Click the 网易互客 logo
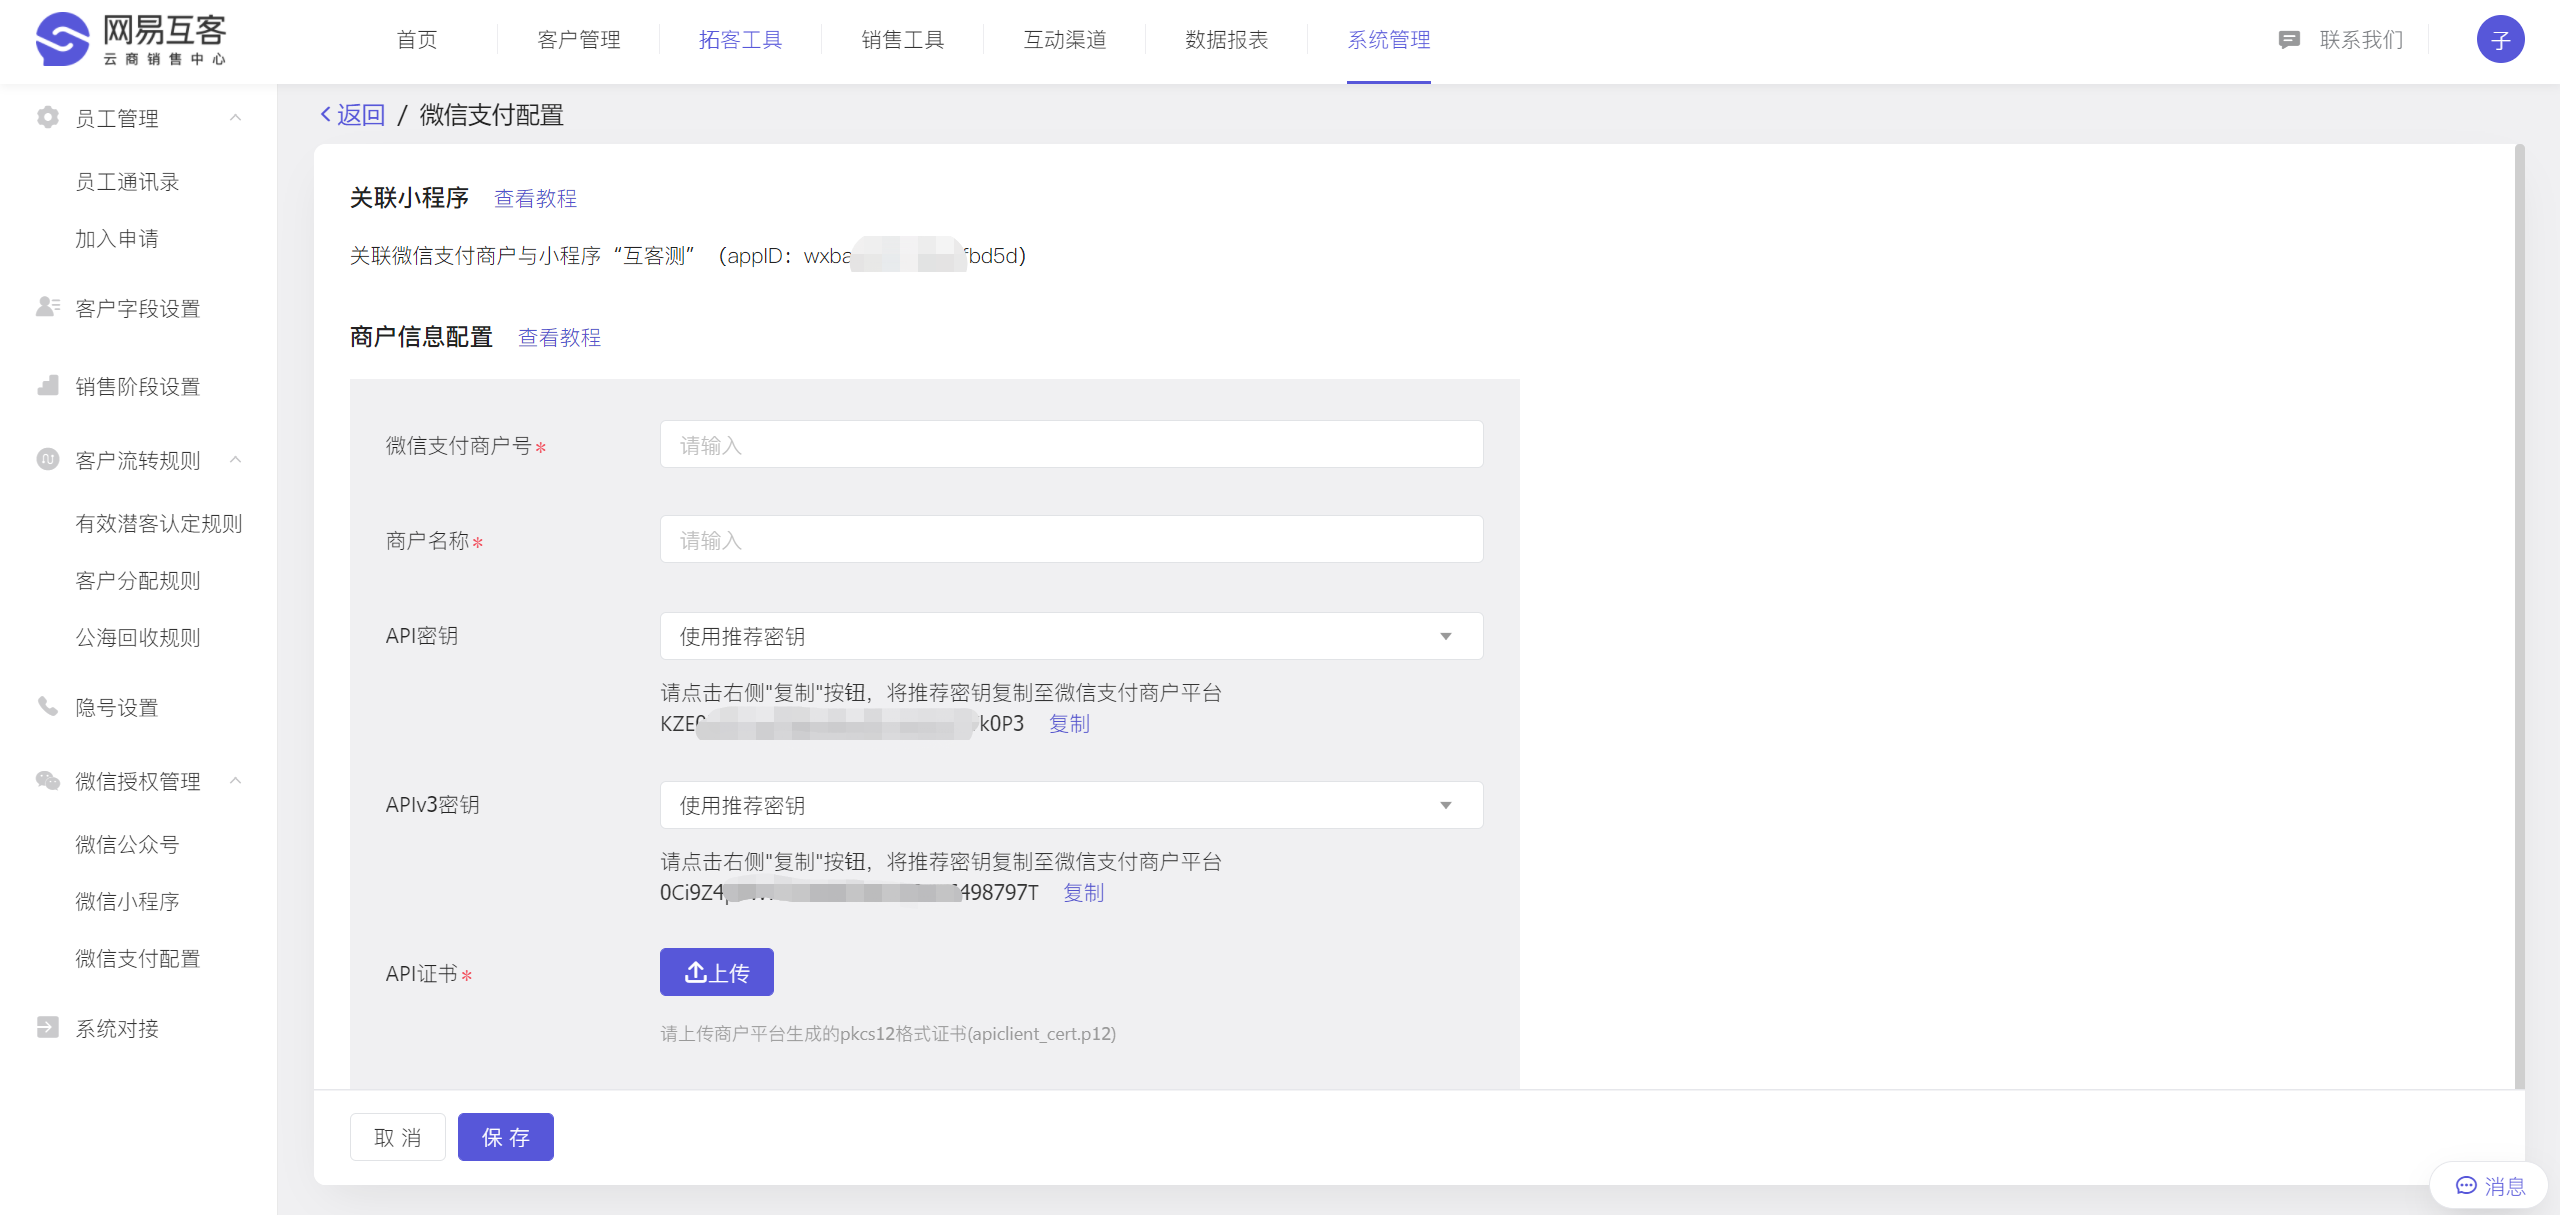This screenshot has width=2560, height=1215. [131, 40]
